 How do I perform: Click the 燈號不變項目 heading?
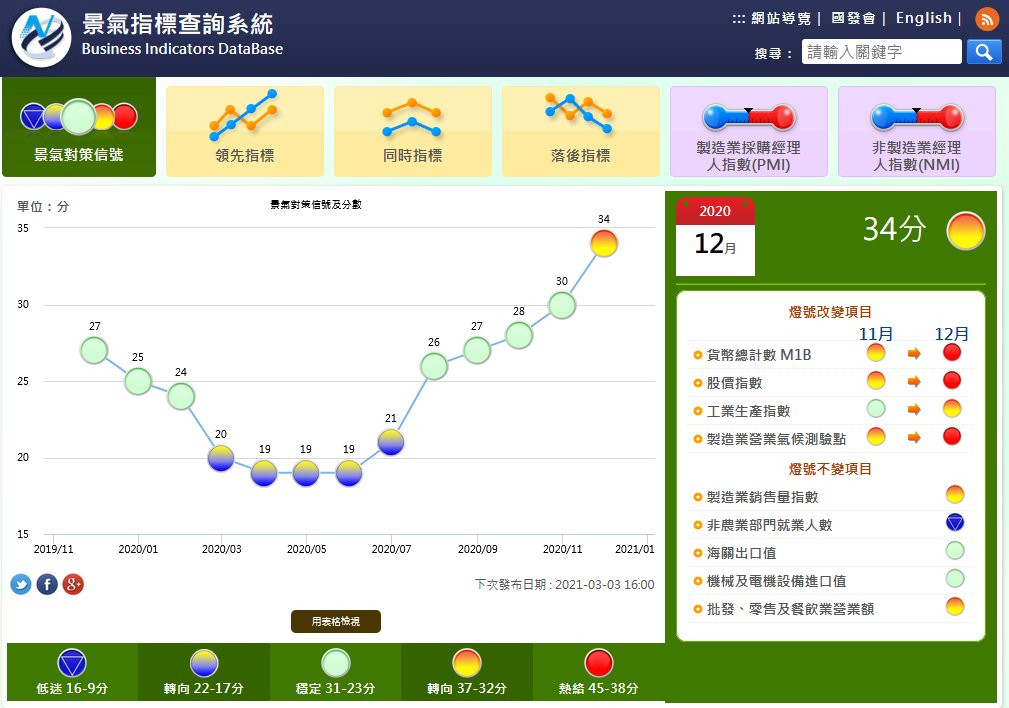click(x=830, y=469)
